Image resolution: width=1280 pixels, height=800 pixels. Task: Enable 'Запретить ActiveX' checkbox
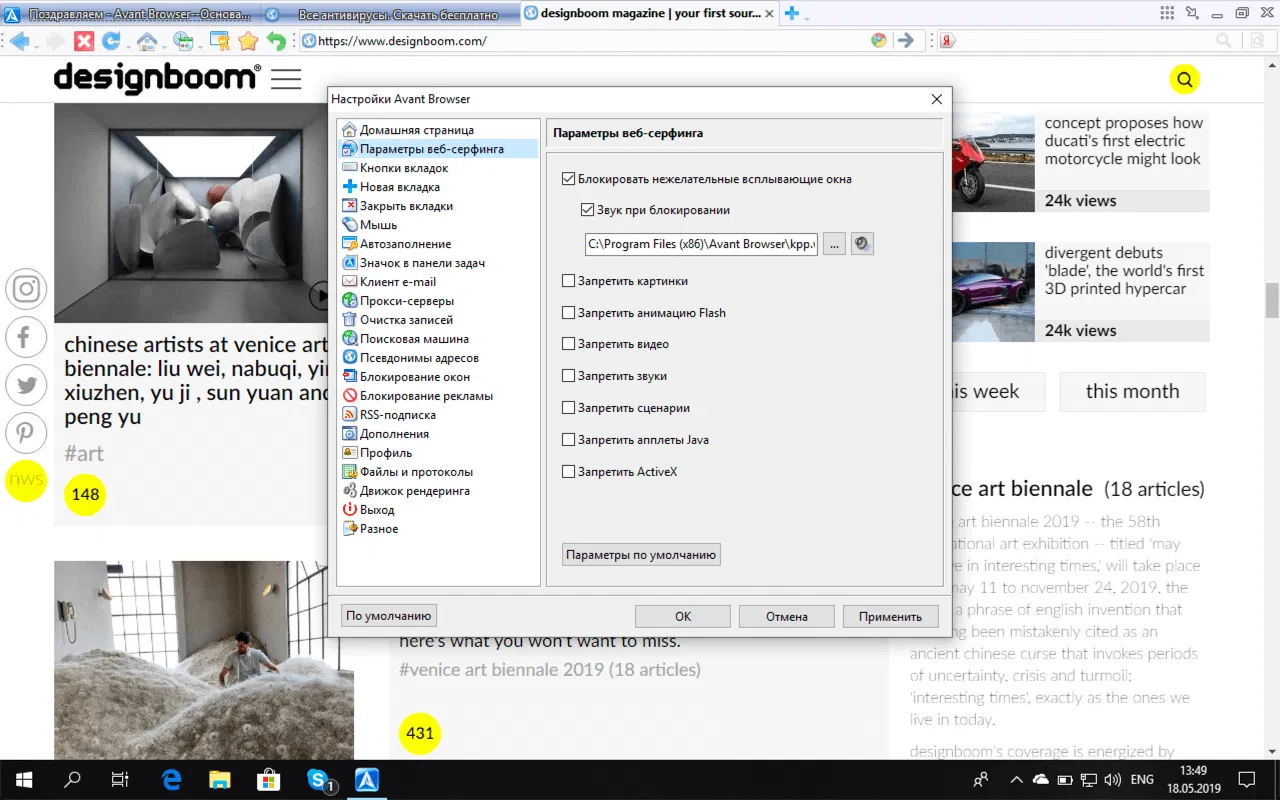pyautogui.click(x=569, y=472)
